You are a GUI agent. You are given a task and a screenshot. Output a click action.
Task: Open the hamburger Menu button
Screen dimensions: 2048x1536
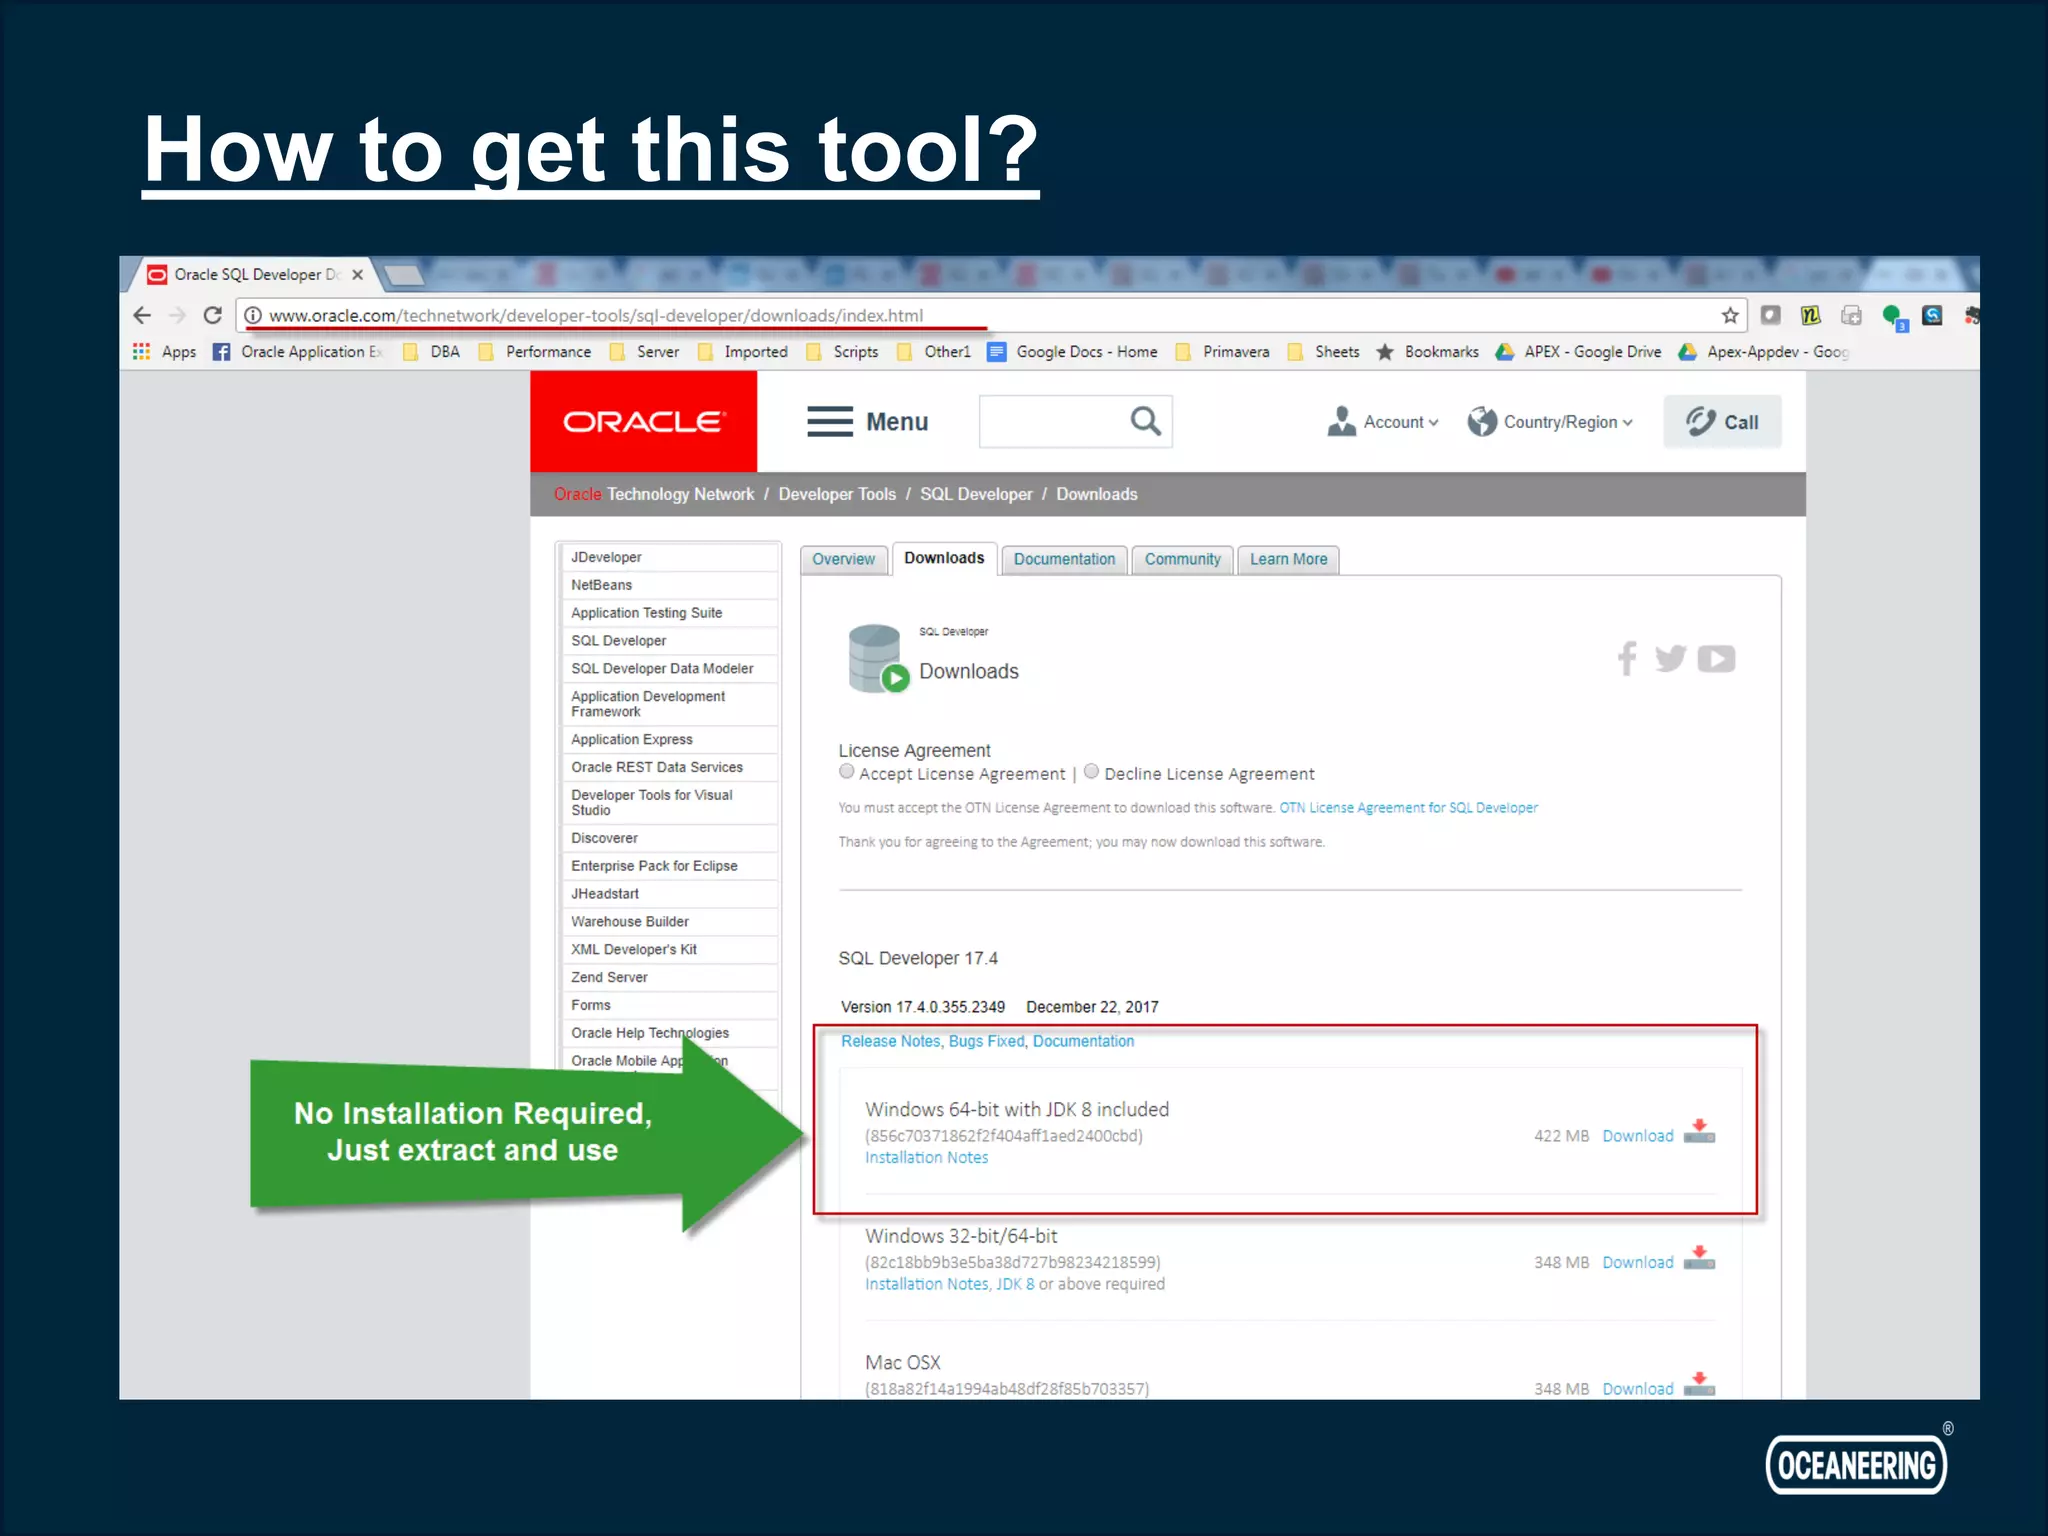[867, 422]
